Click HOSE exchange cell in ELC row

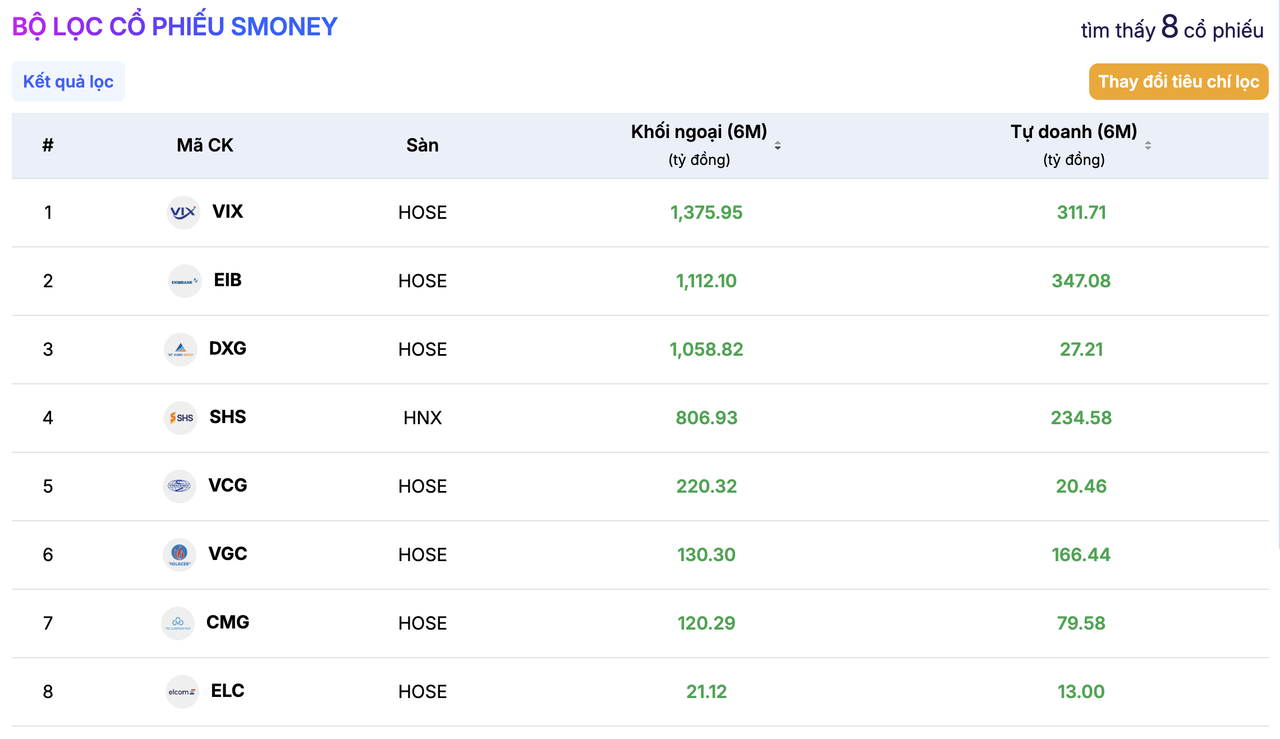click(x=422, y=692)
